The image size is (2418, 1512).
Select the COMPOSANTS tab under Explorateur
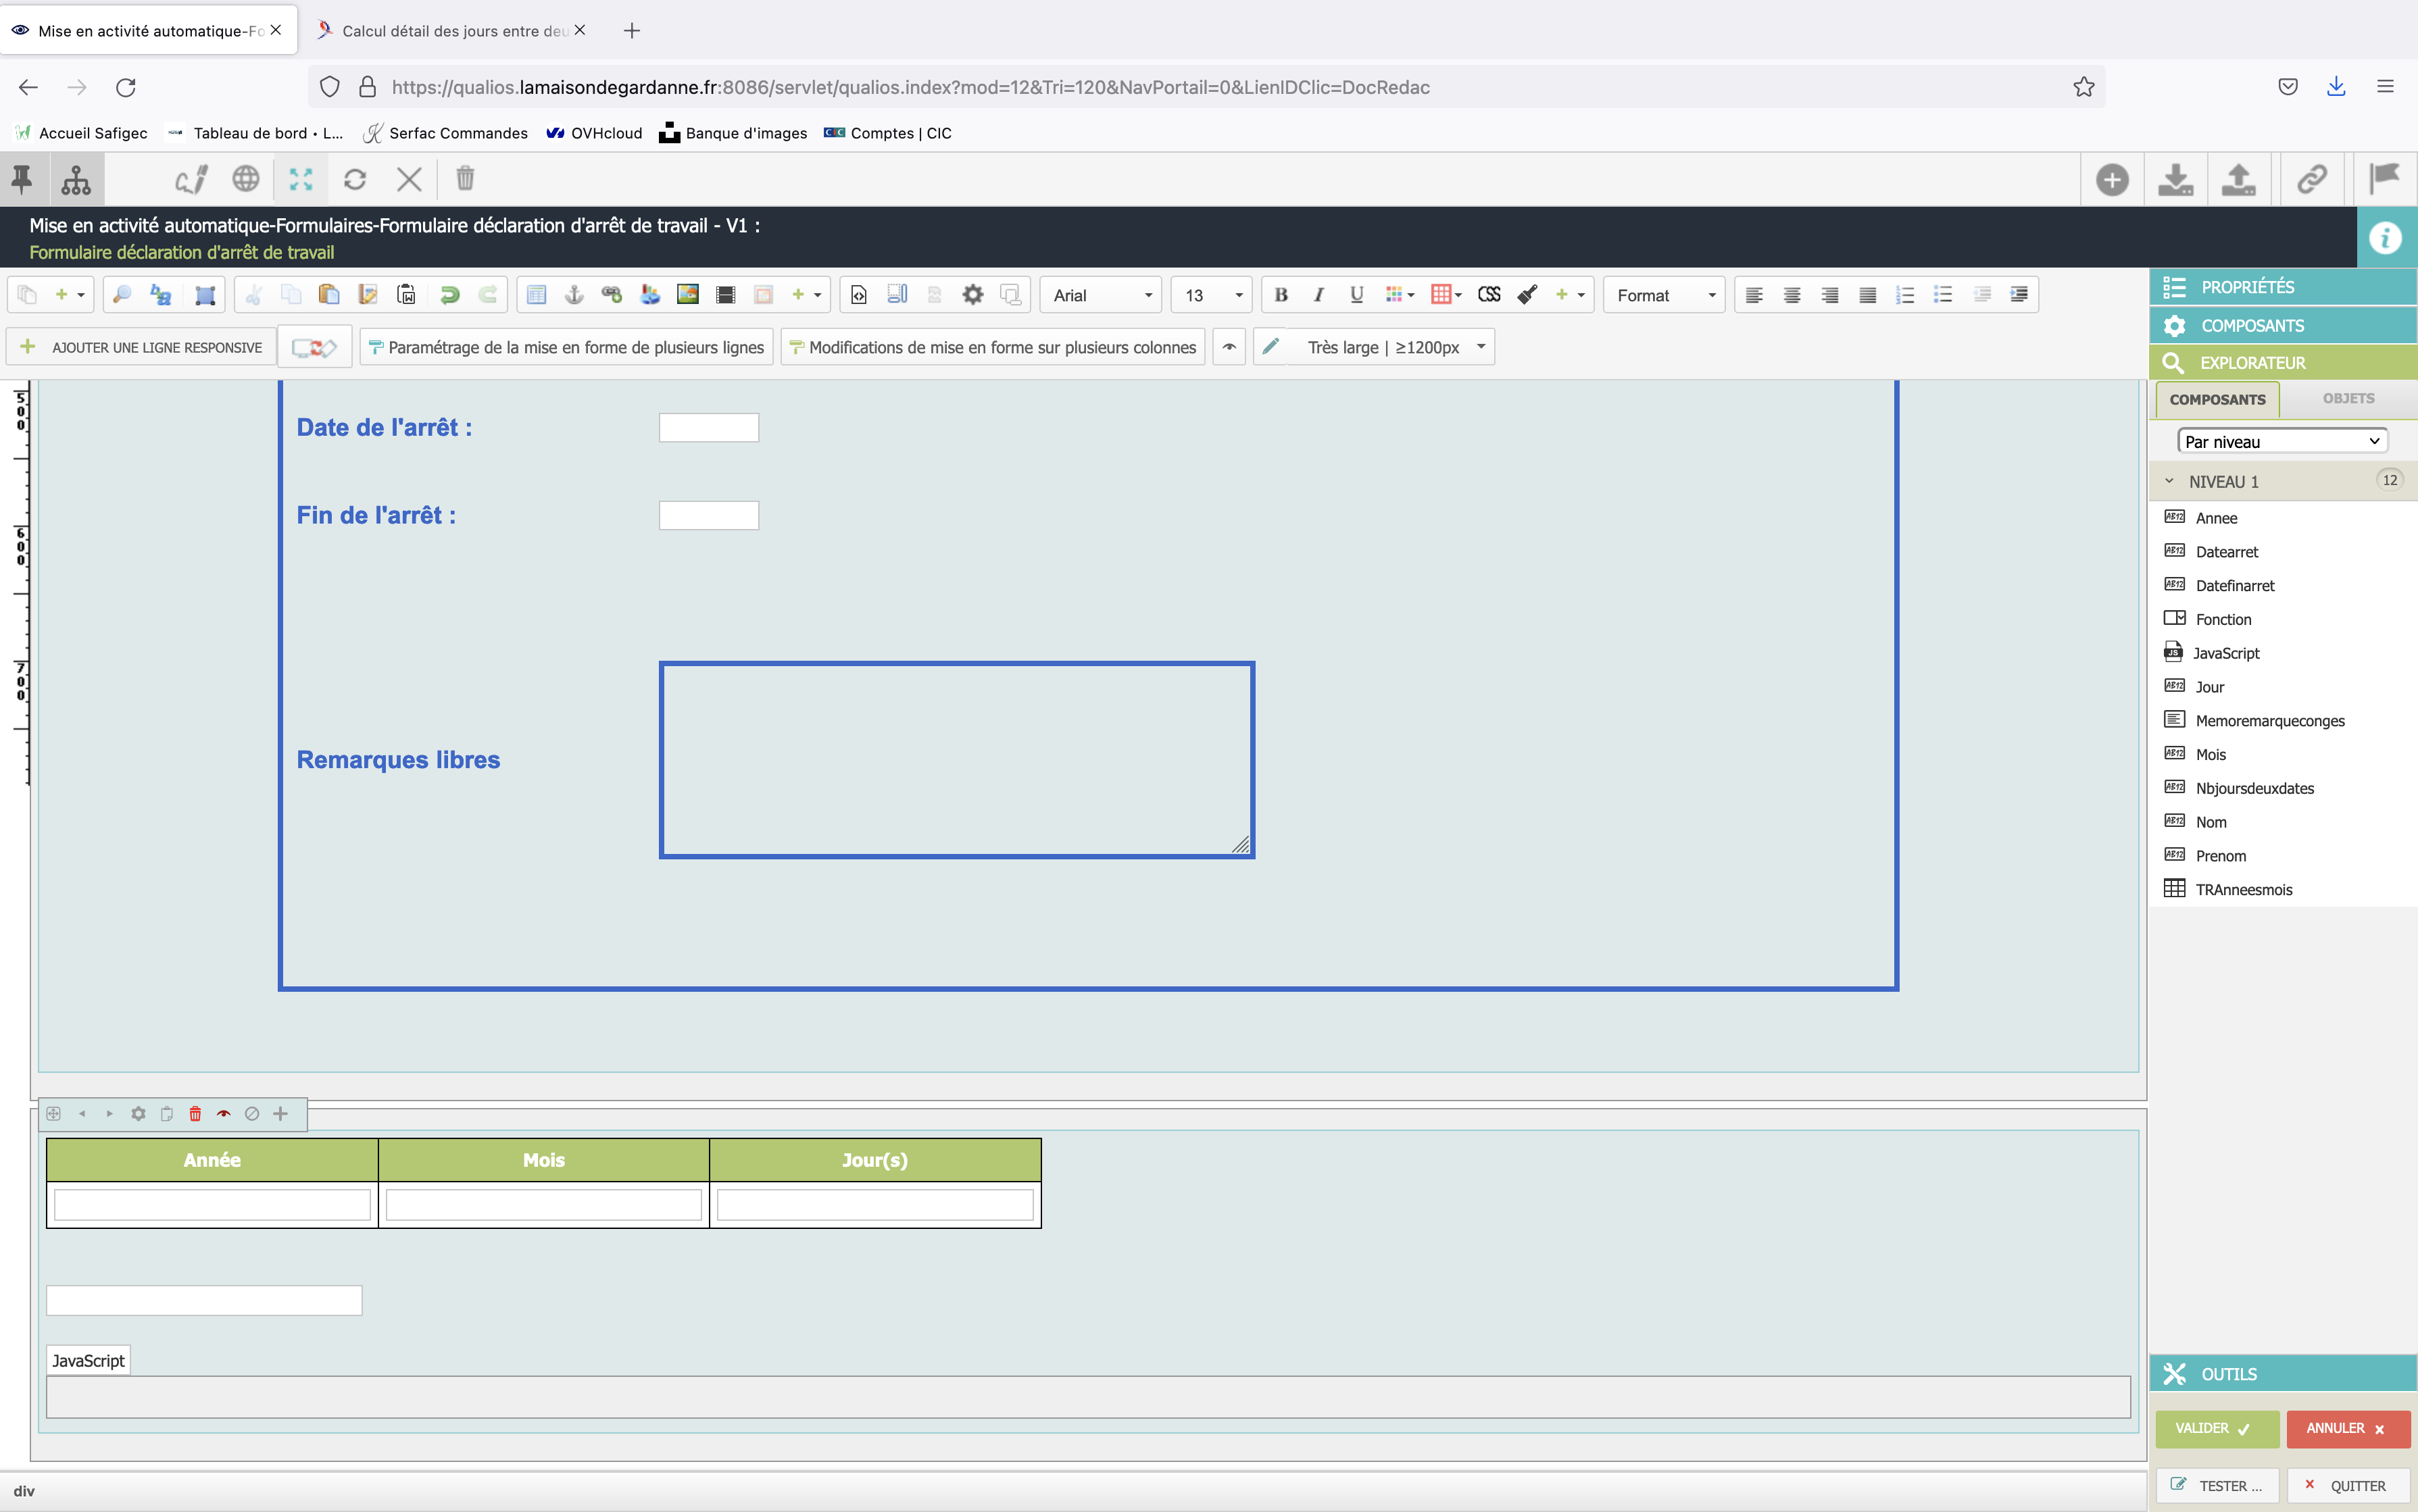pyautogui.click(x=2217, y=399)
